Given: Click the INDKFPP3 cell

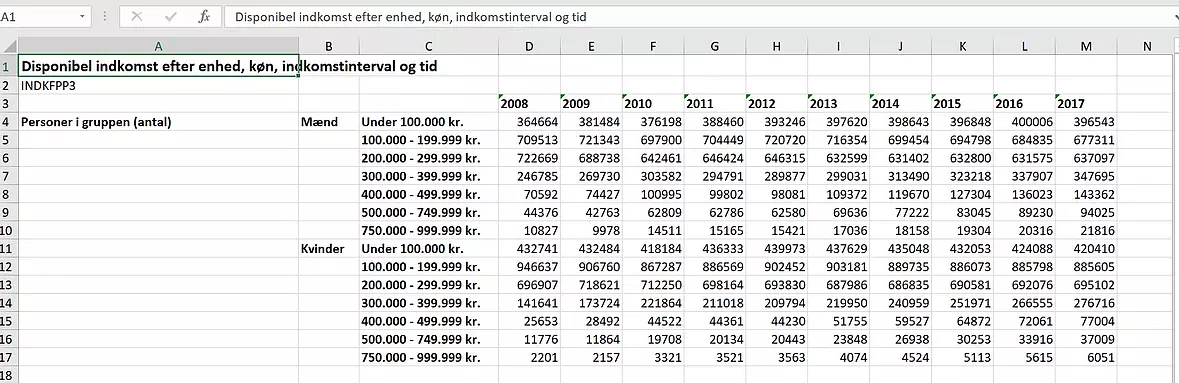Looking at the screenshot, I should pyautogui.click(x=159, y=86).
